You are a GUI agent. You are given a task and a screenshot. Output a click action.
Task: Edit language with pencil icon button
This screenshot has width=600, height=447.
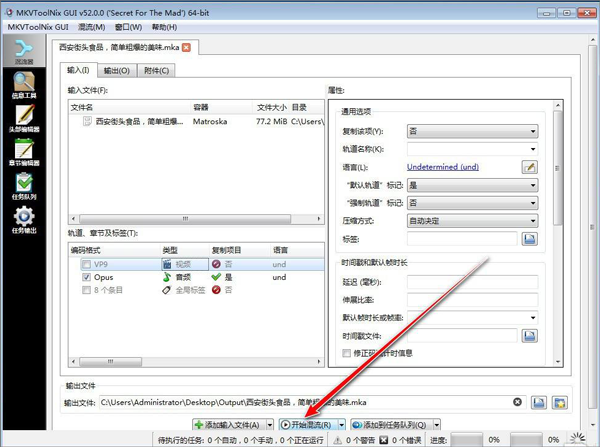(x=530, y=167)
